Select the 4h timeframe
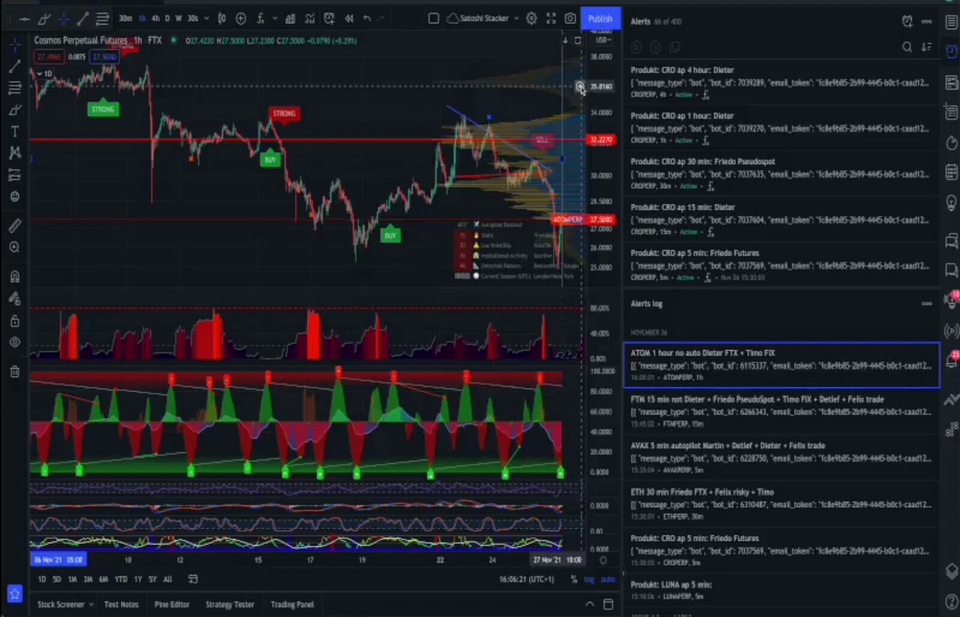The image size is (960, 617). tap(156, 19)
